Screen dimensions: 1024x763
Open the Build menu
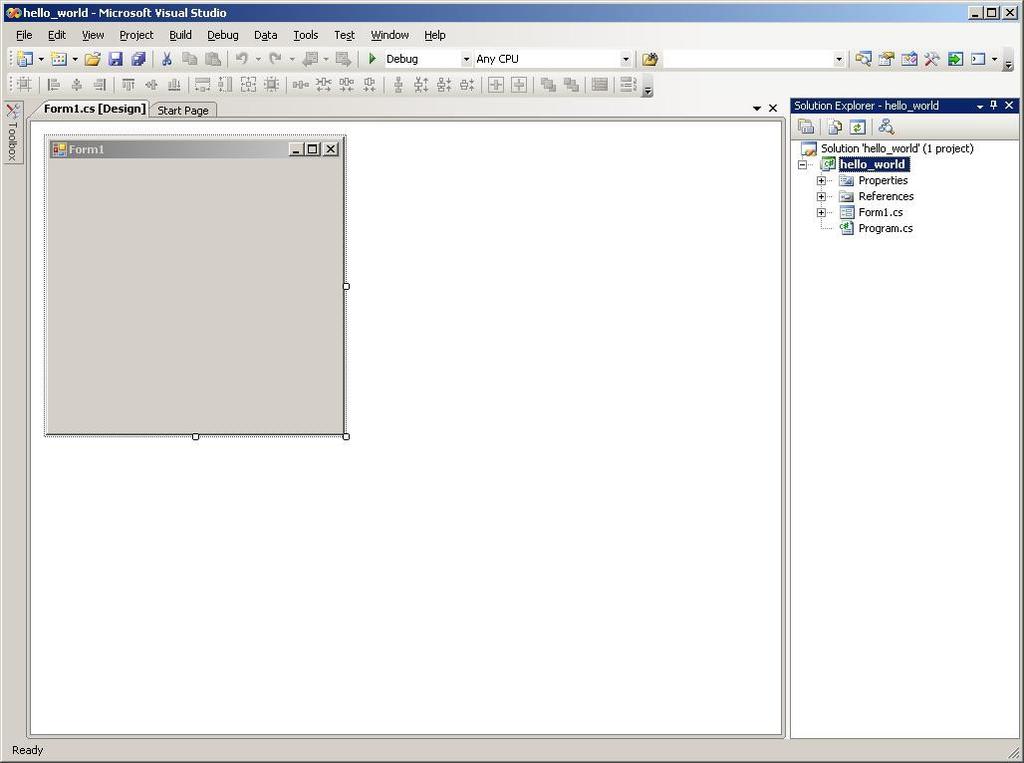click(x=180, y=35)
